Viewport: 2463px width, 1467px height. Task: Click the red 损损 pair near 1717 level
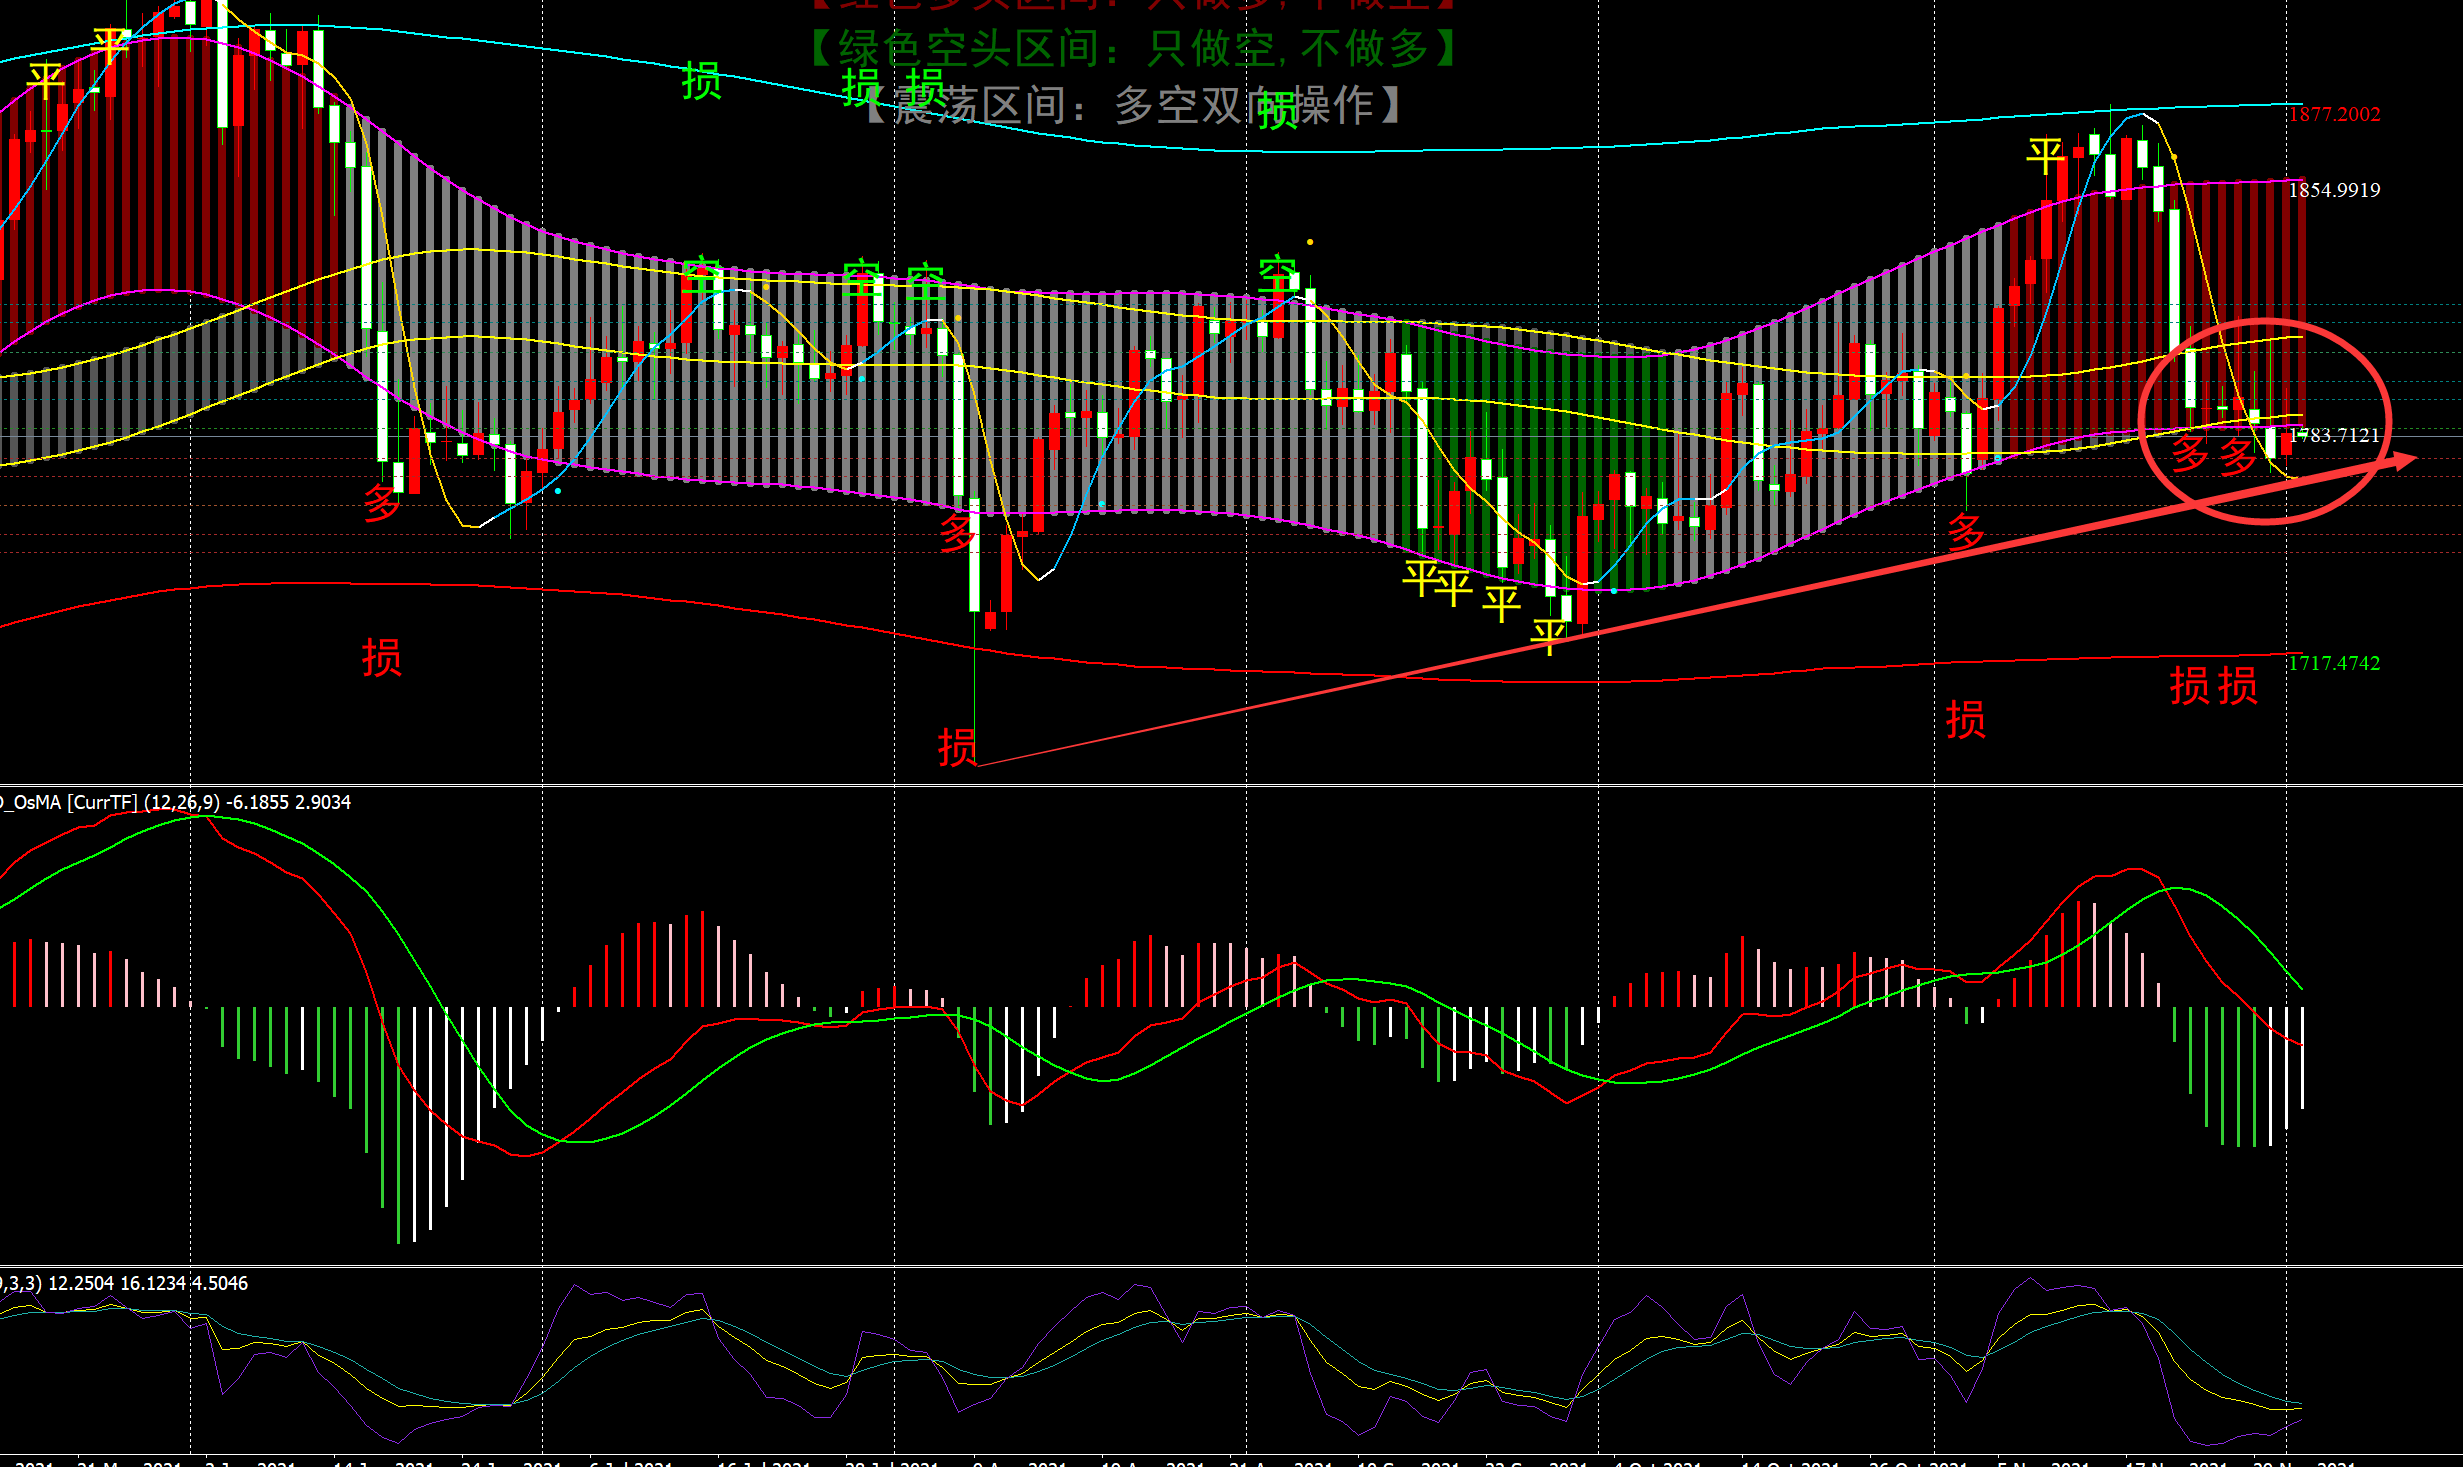click(2213, 686)
